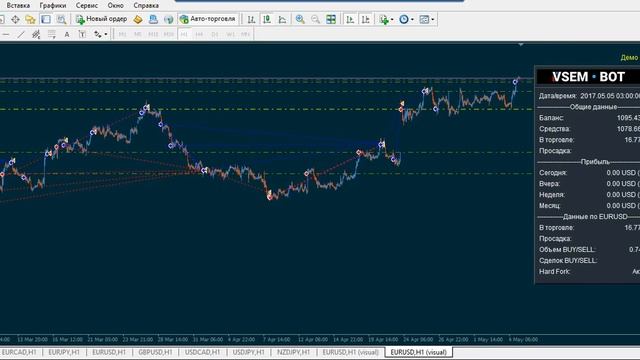
Task: Click the 7 Apr 14:00 time axis label
Action: [x=276, y=339]
